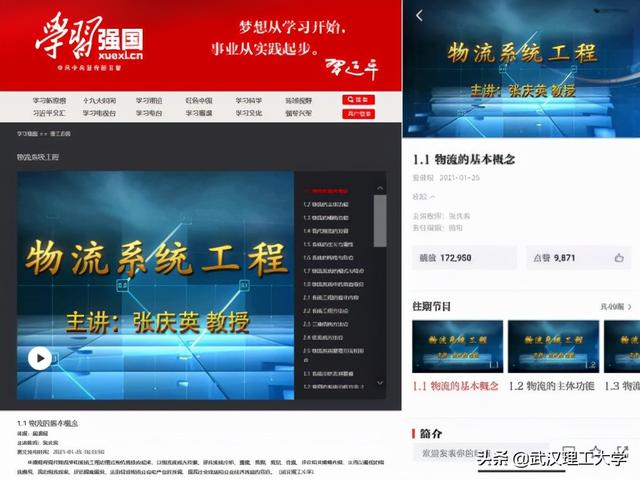640x480 pixels.
Task: Open the 十九大时间 navigation item
Action: 99,100
